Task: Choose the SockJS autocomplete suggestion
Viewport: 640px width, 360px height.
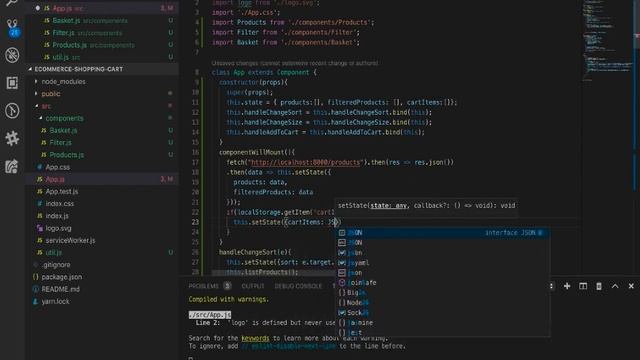Action: pyautogui.click(x=442, y=313)
